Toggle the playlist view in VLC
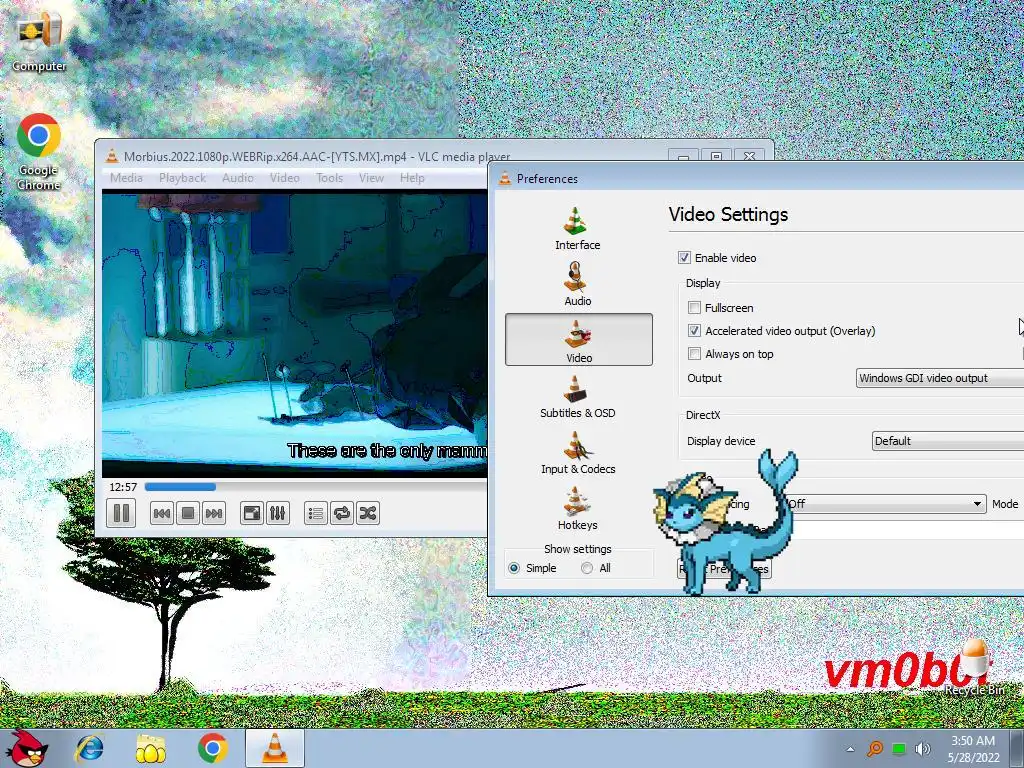 316,513
